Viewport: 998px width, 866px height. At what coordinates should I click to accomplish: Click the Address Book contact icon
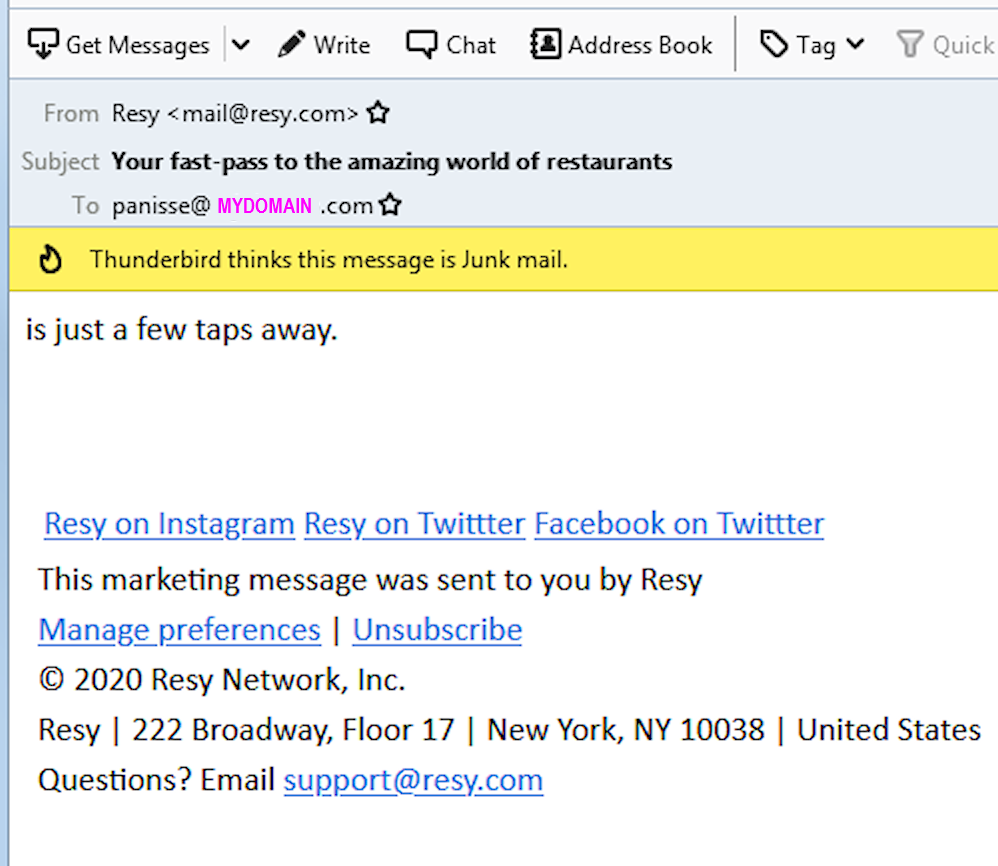[545, 44]
